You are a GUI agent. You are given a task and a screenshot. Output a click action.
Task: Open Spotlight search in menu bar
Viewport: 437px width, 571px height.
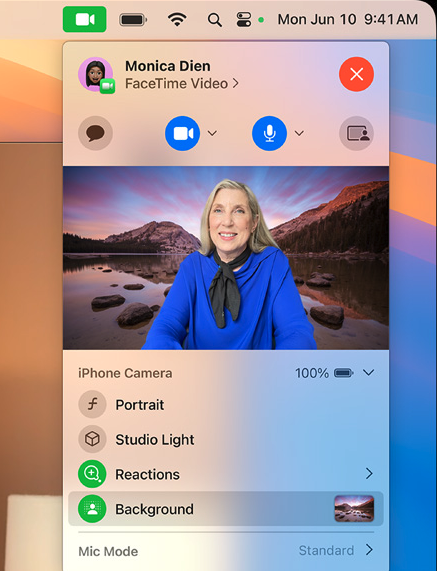click(214, 20)
